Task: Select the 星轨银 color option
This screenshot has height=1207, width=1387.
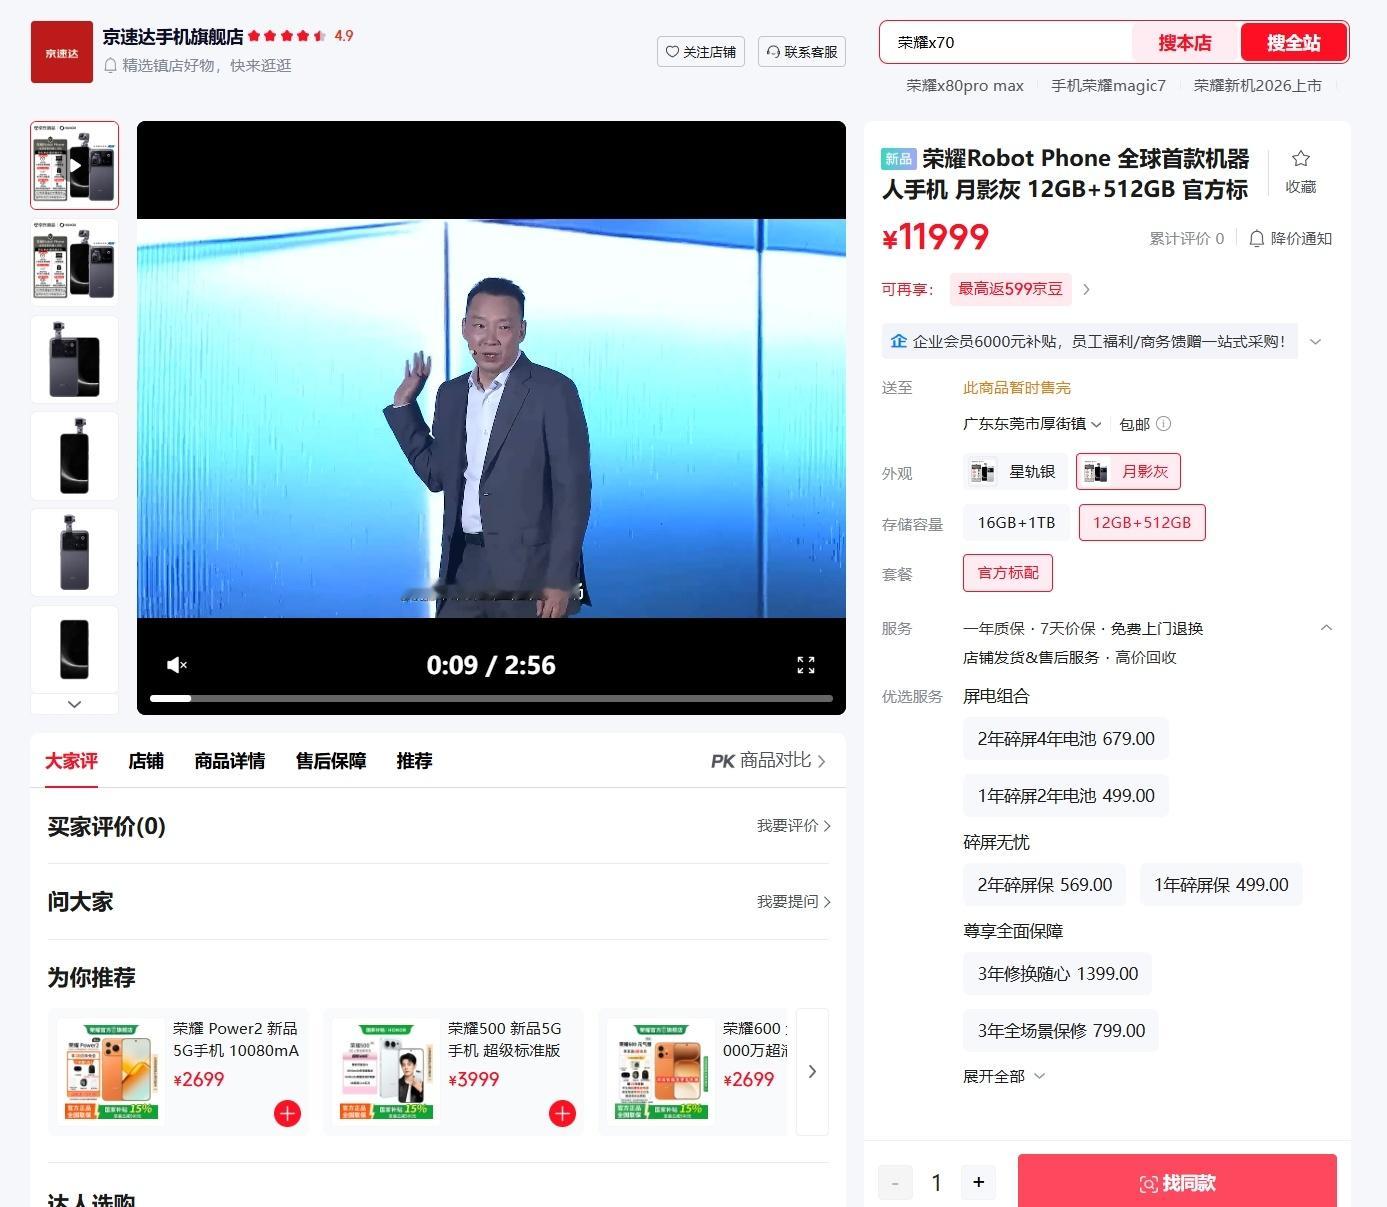Action: click(x=1016, y=472)
